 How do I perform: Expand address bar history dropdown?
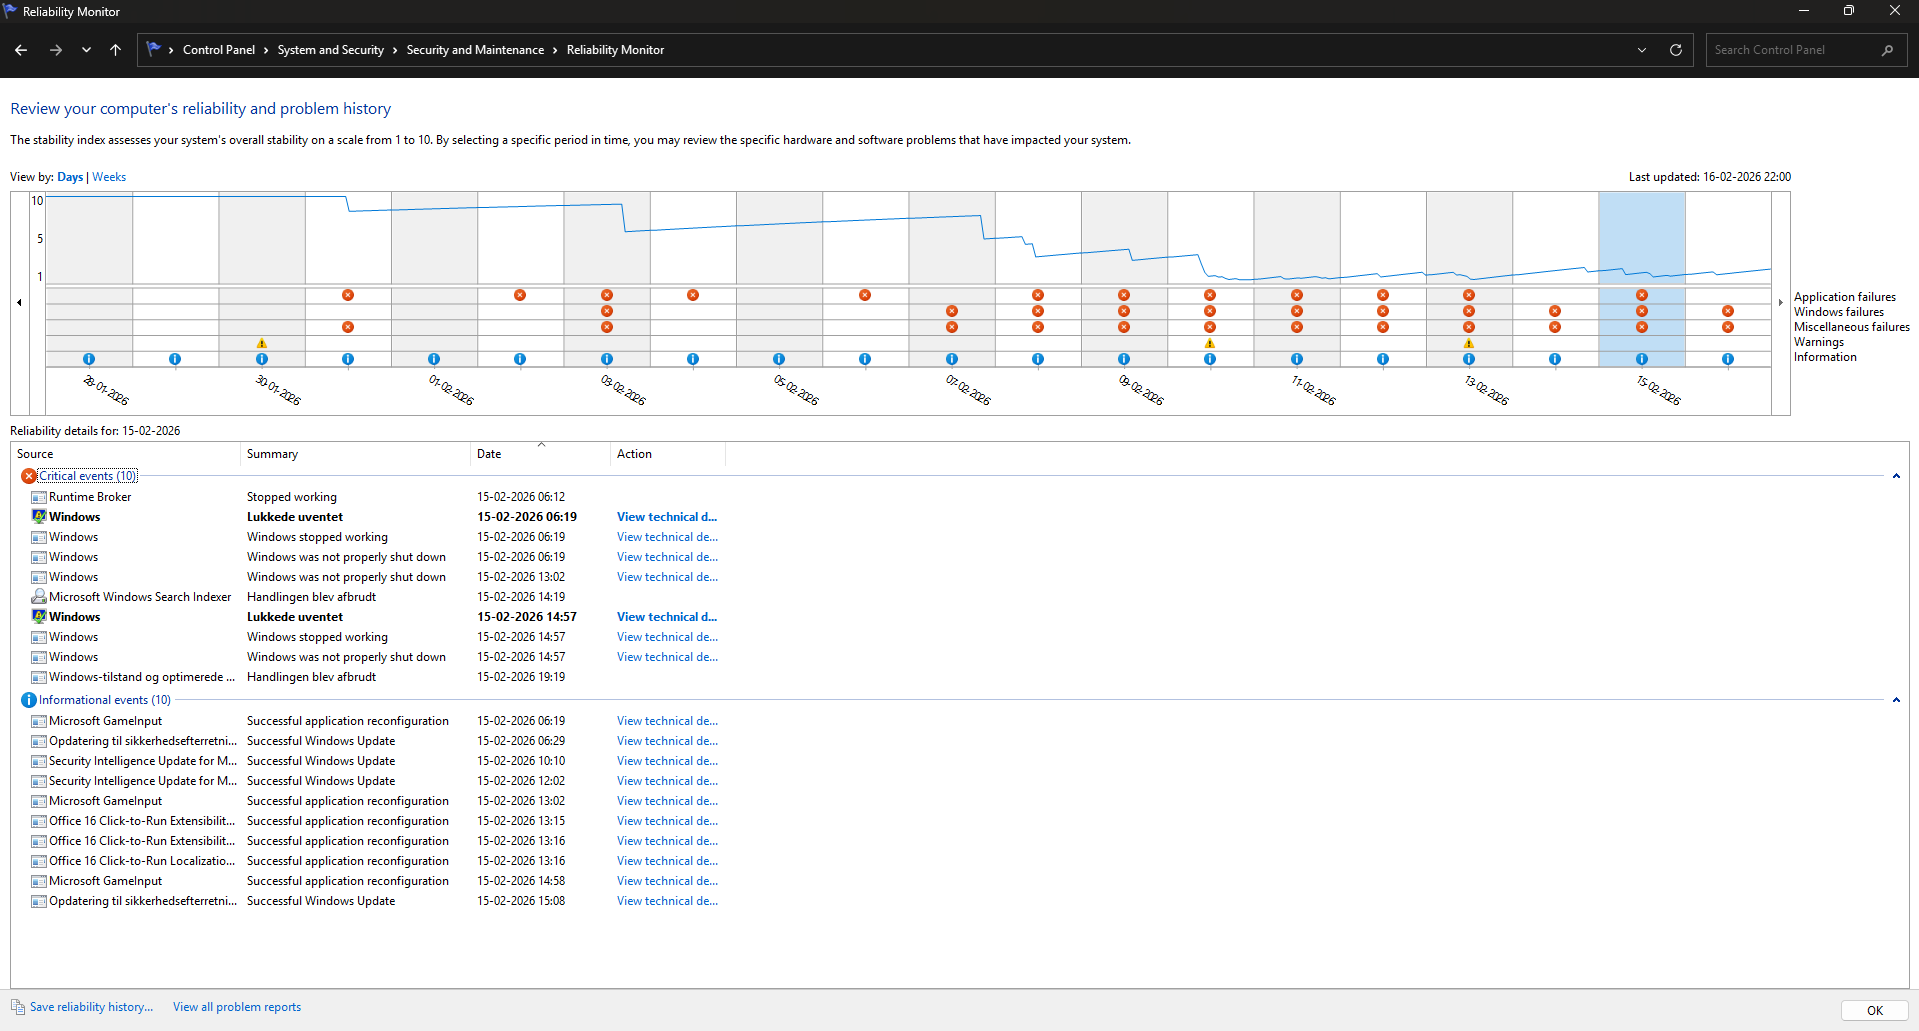1642,50
